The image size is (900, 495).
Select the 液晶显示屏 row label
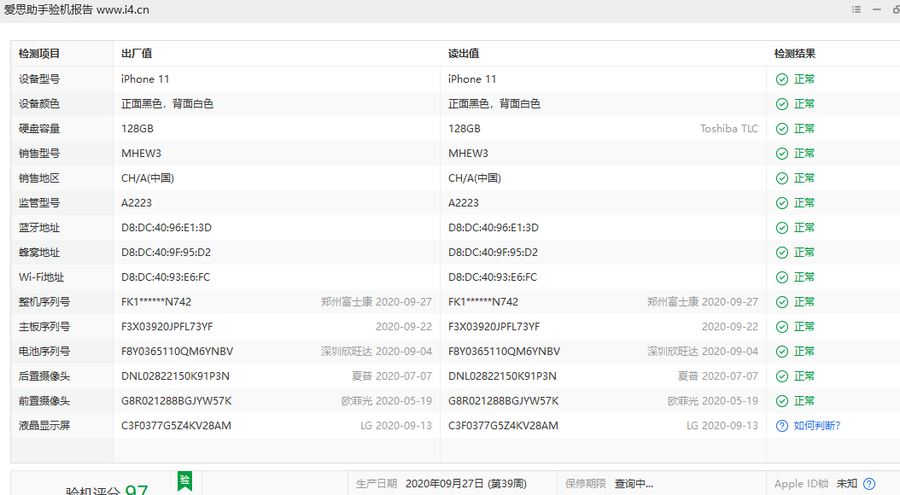point(44,426)
